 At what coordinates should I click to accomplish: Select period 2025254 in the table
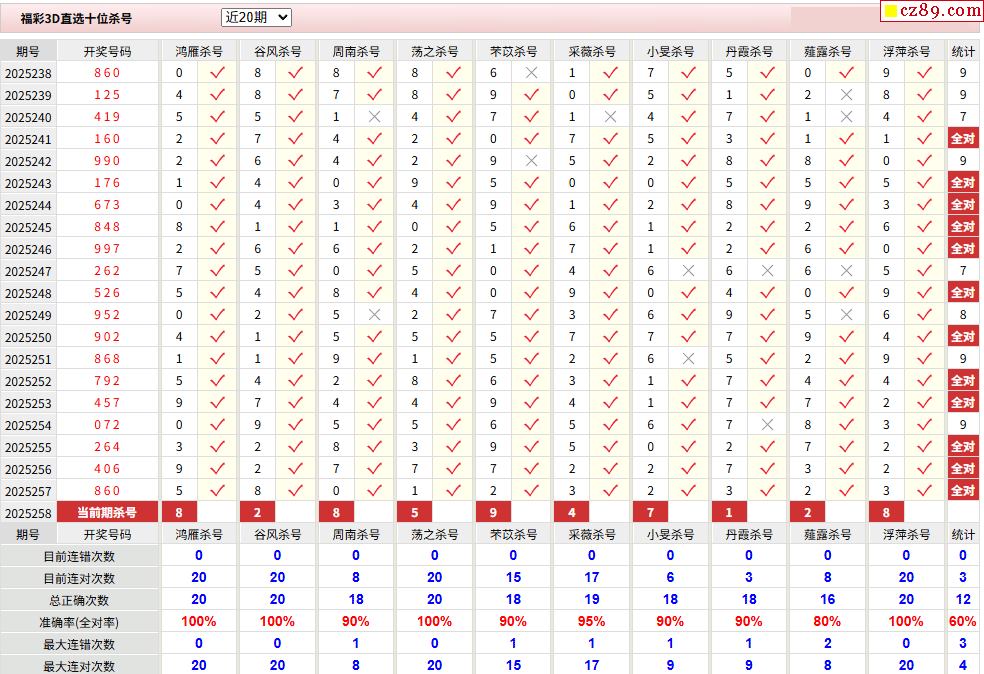pyautogui.click(x=28, y=425)
